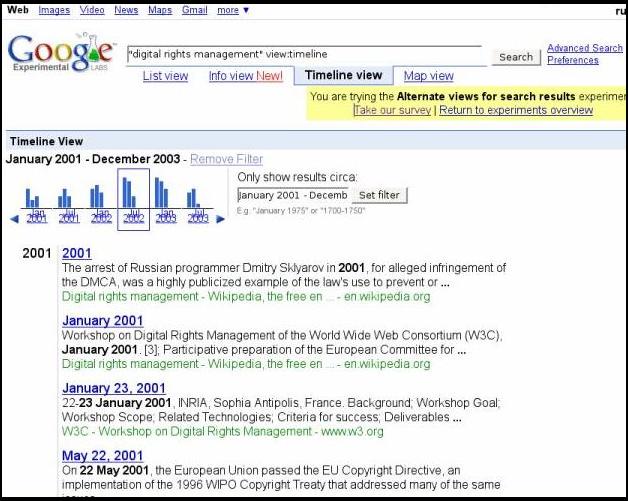The height and width of the screenshot is (501, 628).
Task: Click the search query input field
Action: coord(306,55)
